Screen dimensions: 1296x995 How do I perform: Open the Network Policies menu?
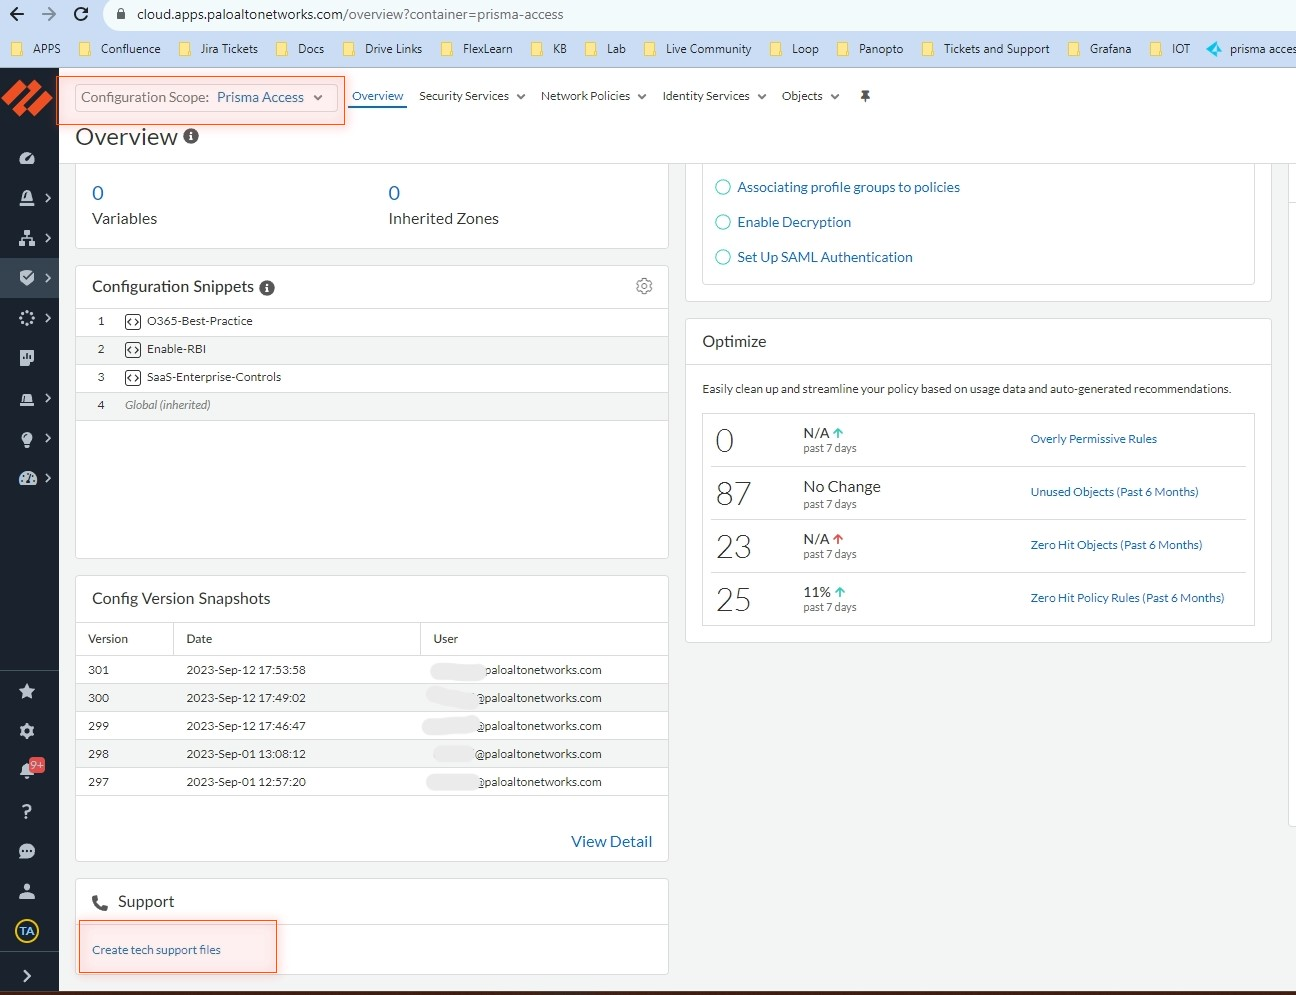tap(593, 96)
